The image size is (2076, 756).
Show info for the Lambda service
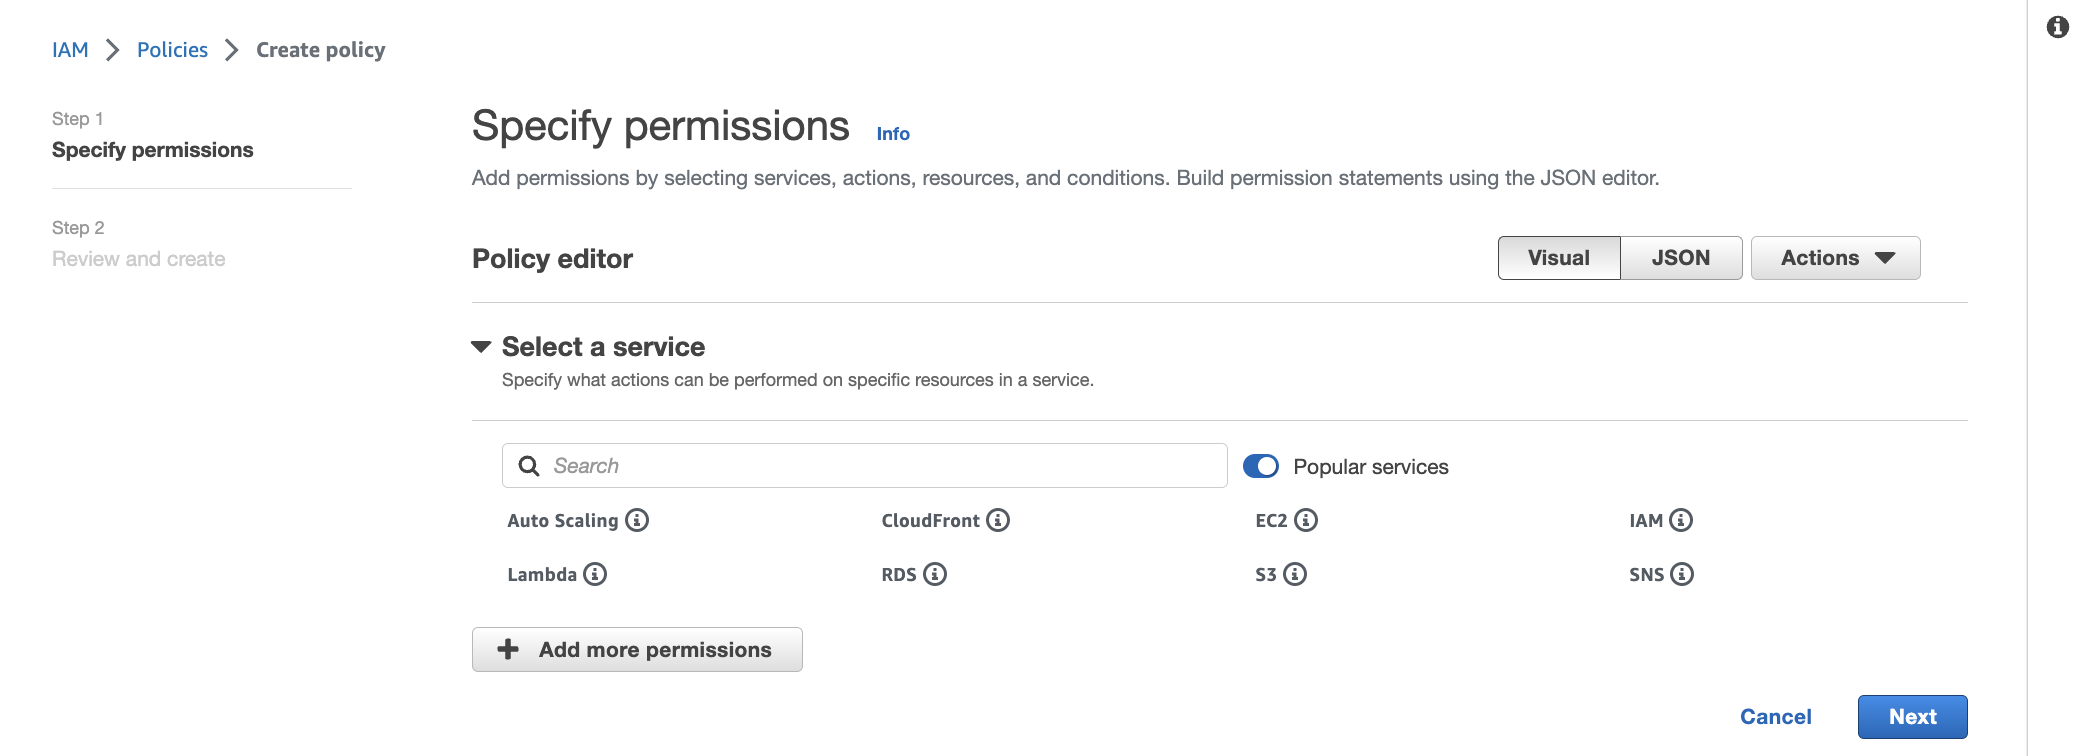click(x=595, y=574)
